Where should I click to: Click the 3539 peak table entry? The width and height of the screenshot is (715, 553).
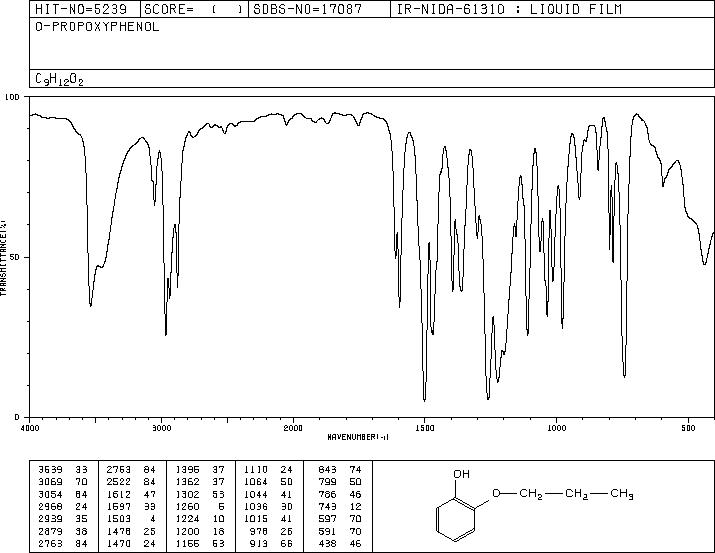tap(63, 470)
